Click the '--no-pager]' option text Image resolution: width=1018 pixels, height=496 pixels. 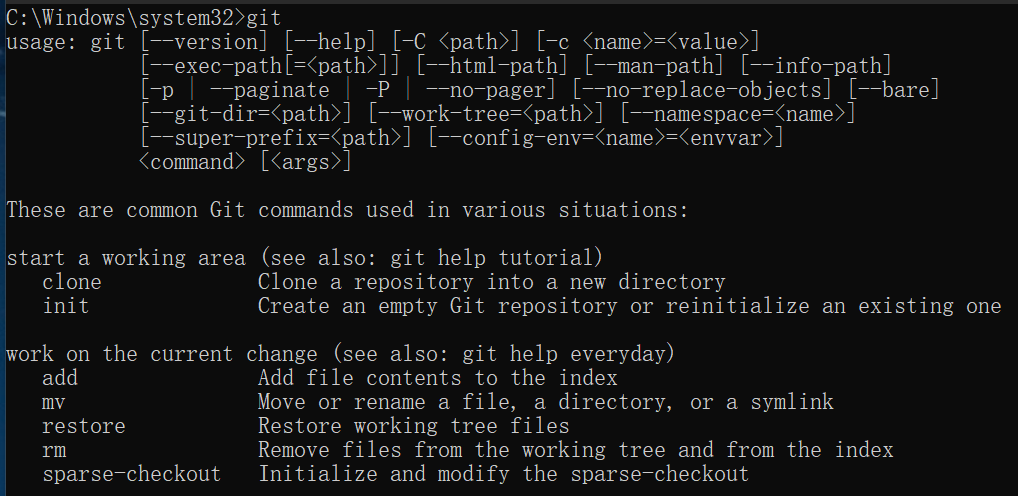492,90
